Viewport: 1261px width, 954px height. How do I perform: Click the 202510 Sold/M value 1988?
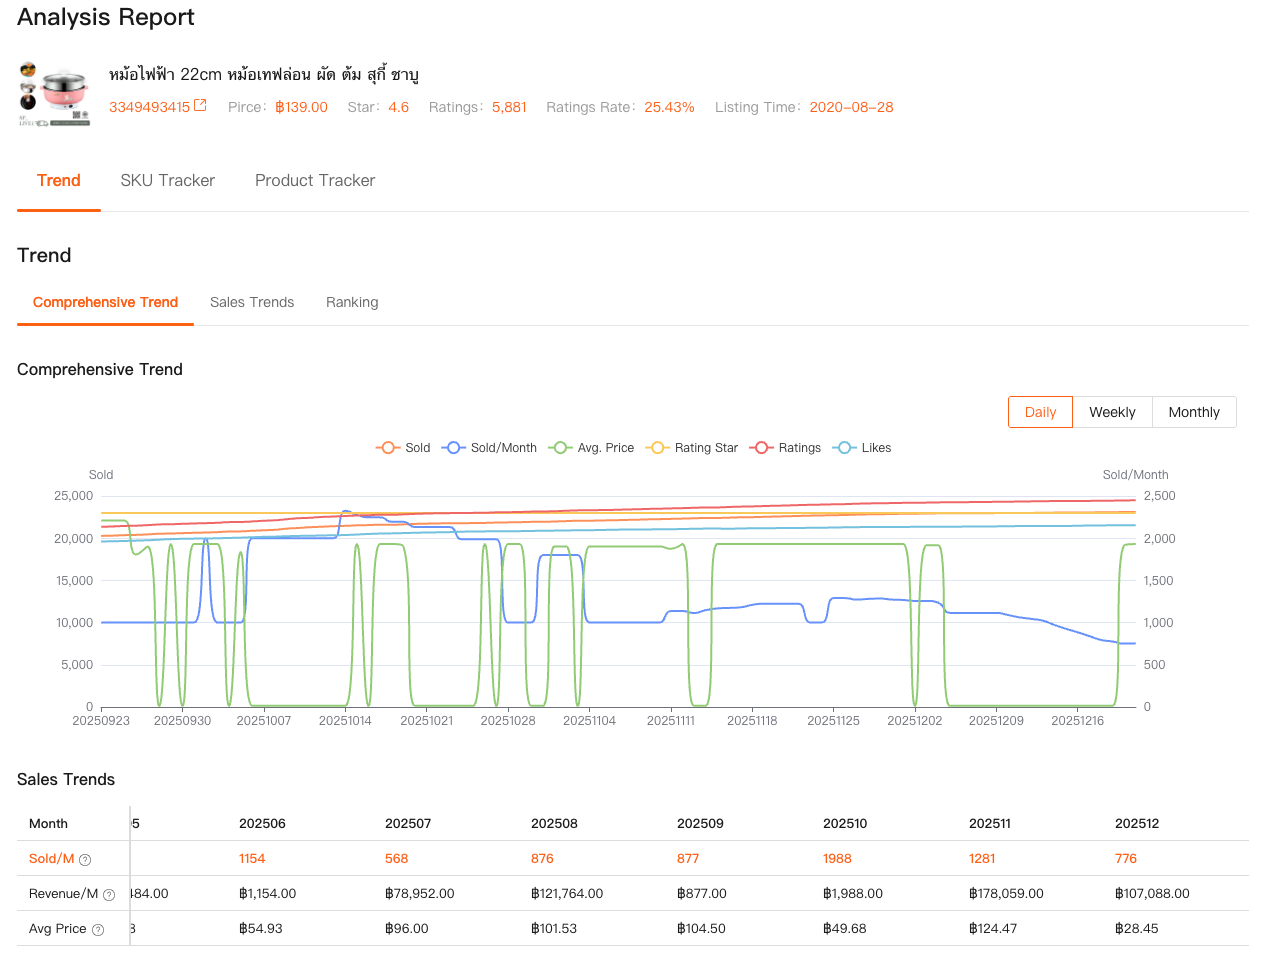click(837, 859)
